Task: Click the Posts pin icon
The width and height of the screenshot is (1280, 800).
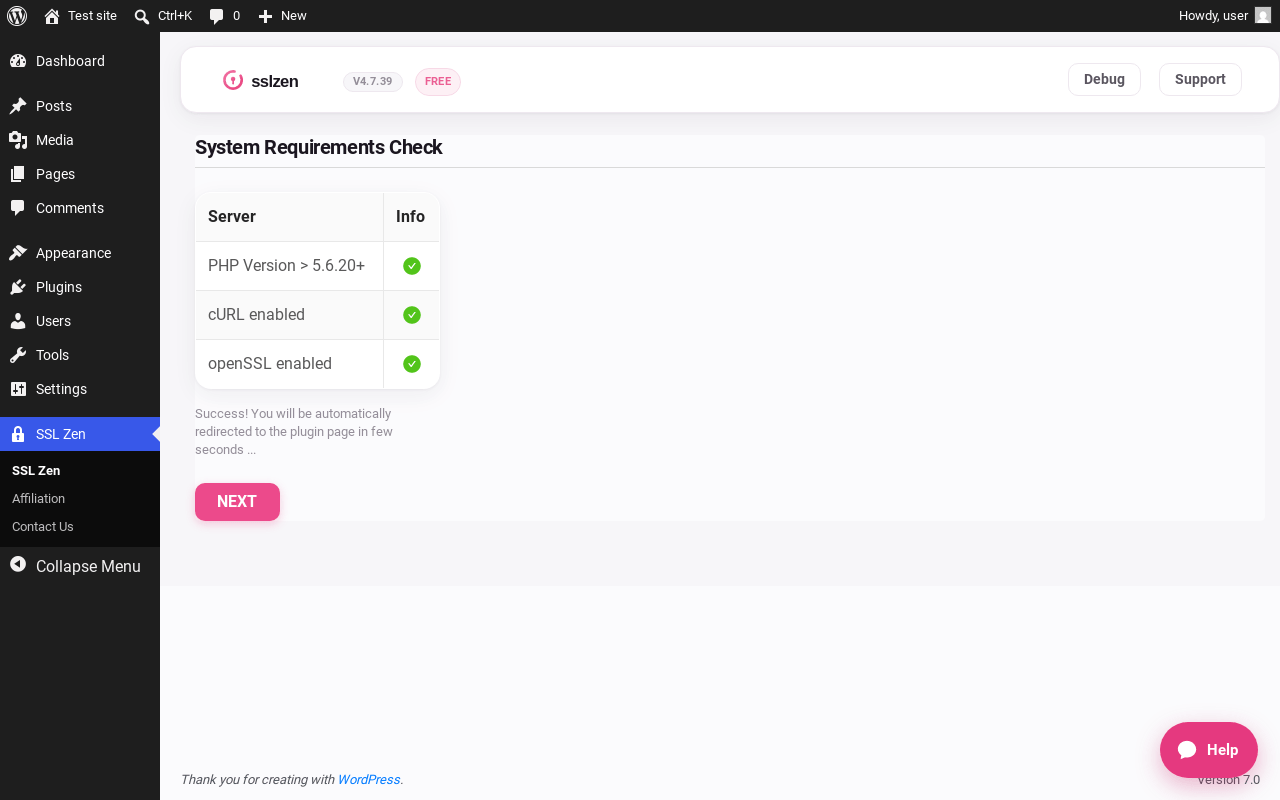Action: [18, 106]
